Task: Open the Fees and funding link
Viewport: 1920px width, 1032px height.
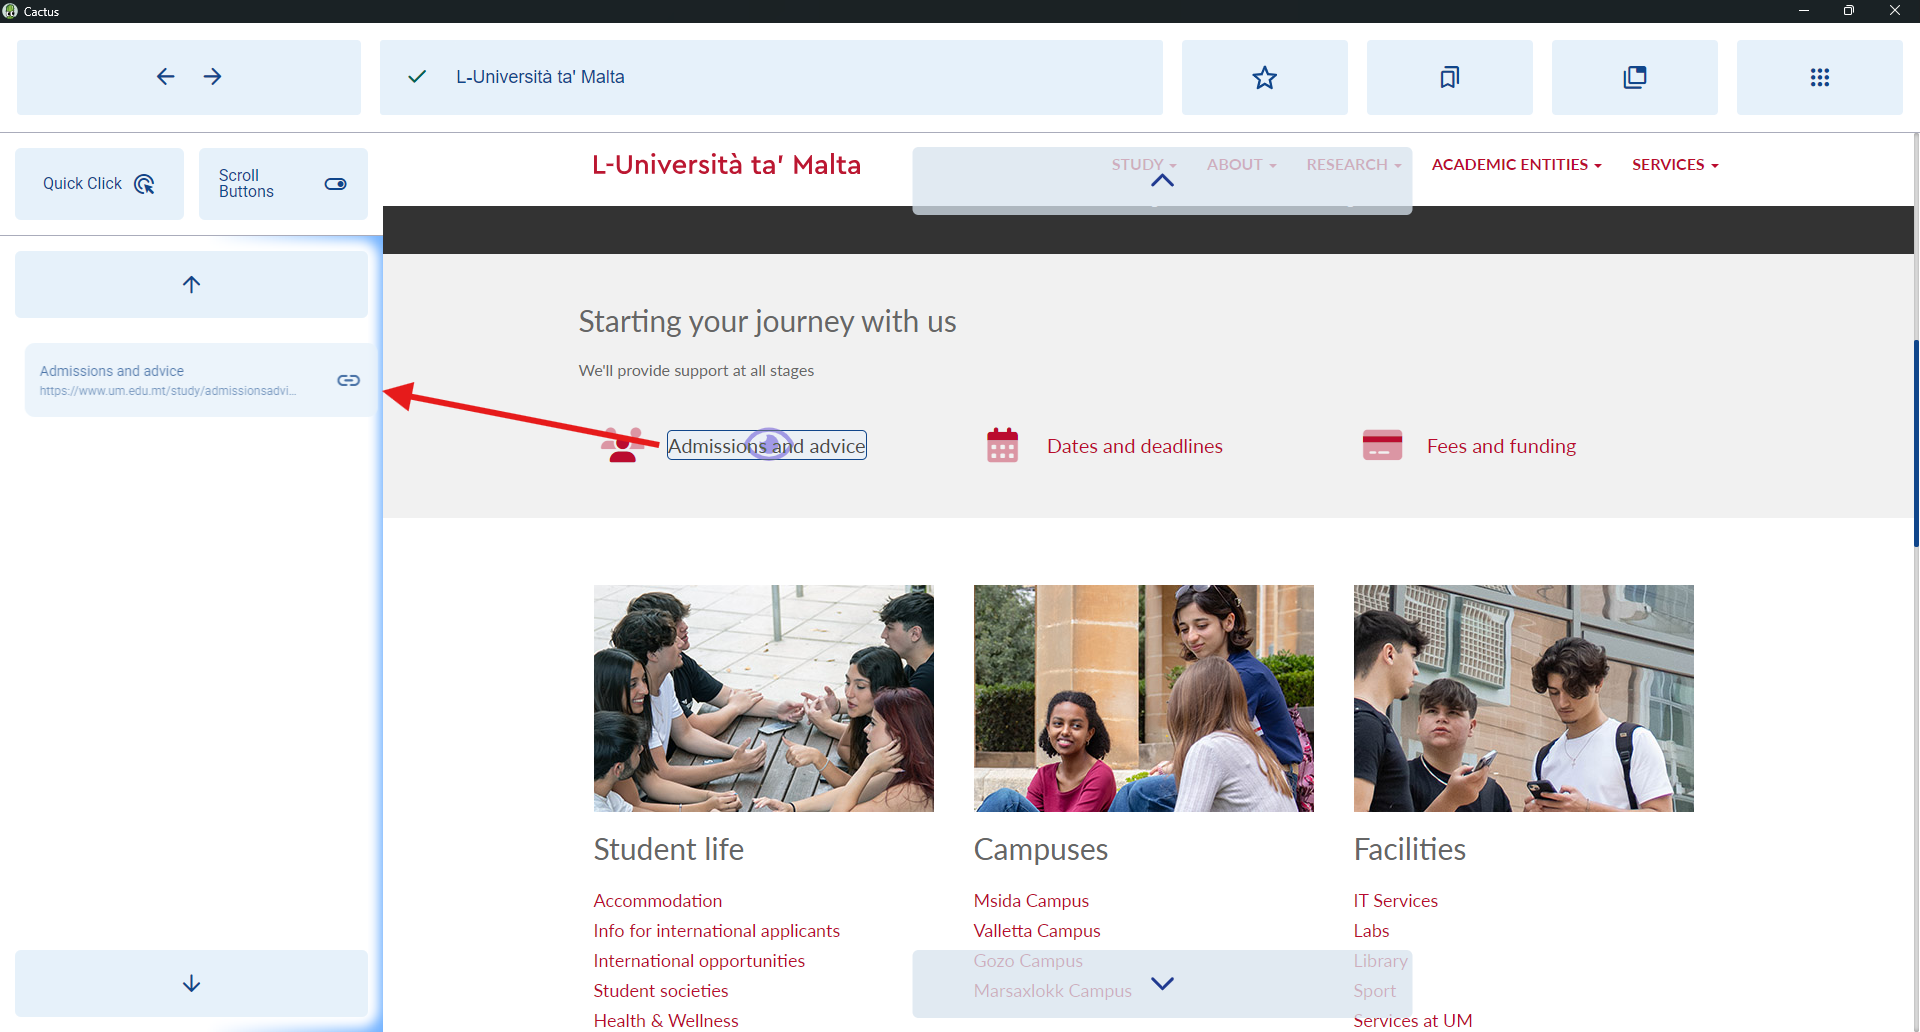Action: (1500, 446)
